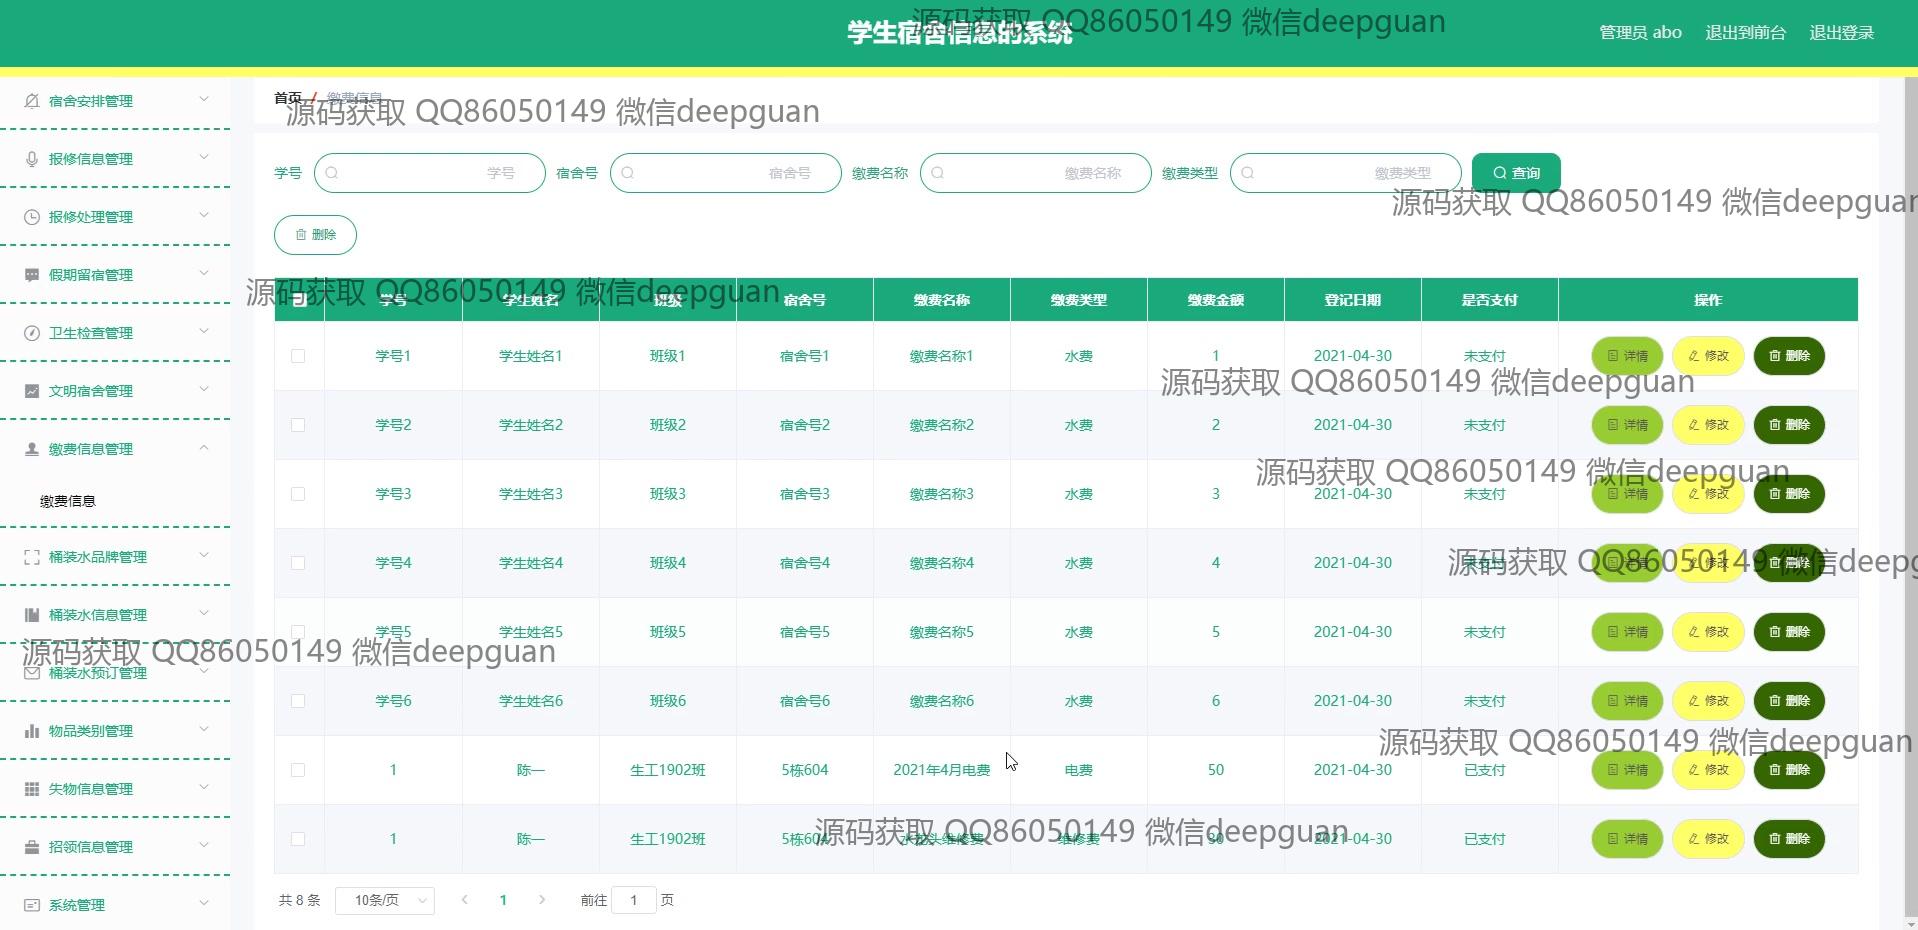The image size is (1918, 930).
Task: Click the clock icon beside 报修处理管理
Action: 32,217
